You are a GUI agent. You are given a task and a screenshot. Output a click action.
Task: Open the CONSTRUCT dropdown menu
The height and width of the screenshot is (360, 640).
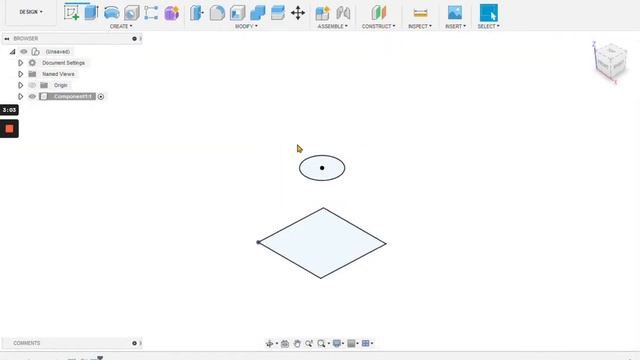(x=378, y=26)
